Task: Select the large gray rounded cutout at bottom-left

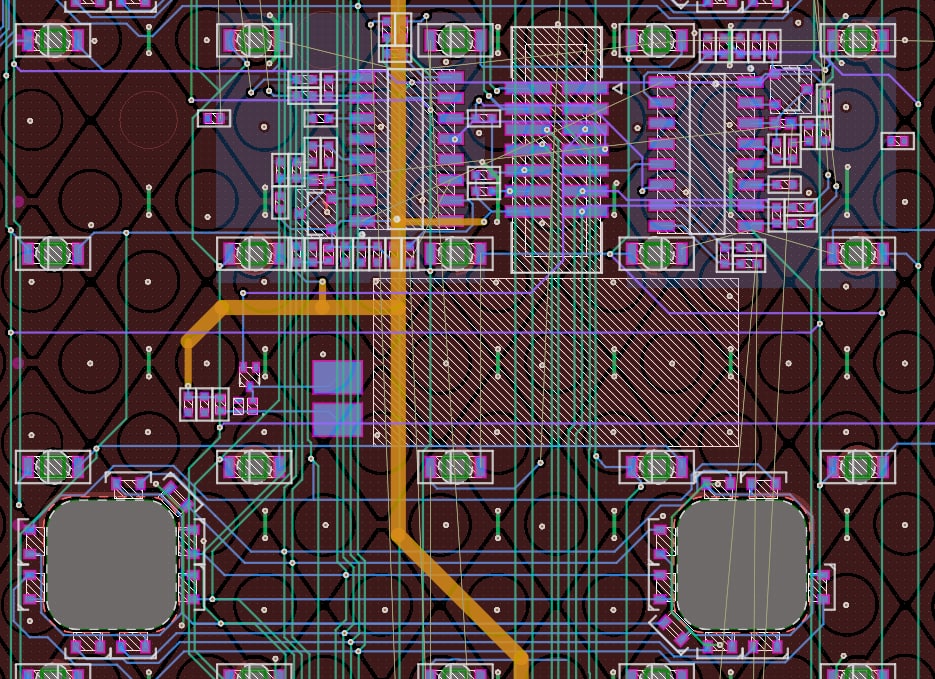Action: [112, 565]
